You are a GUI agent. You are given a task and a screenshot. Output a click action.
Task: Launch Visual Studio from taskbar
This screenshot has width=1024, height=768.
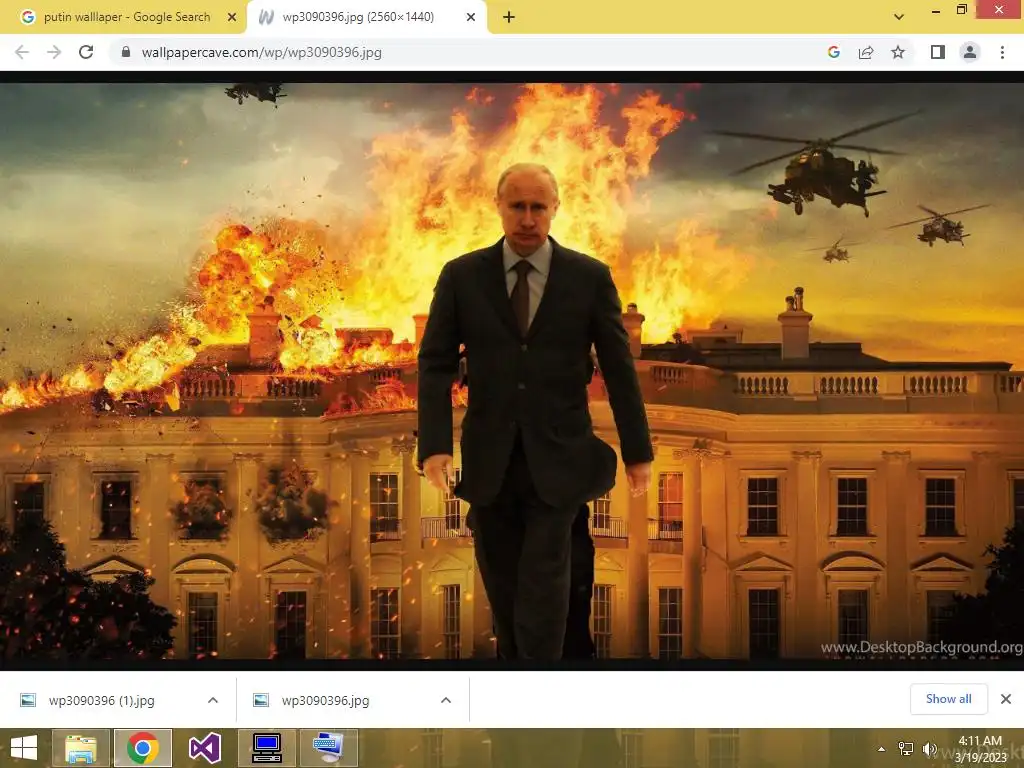(x=204, y=748)
